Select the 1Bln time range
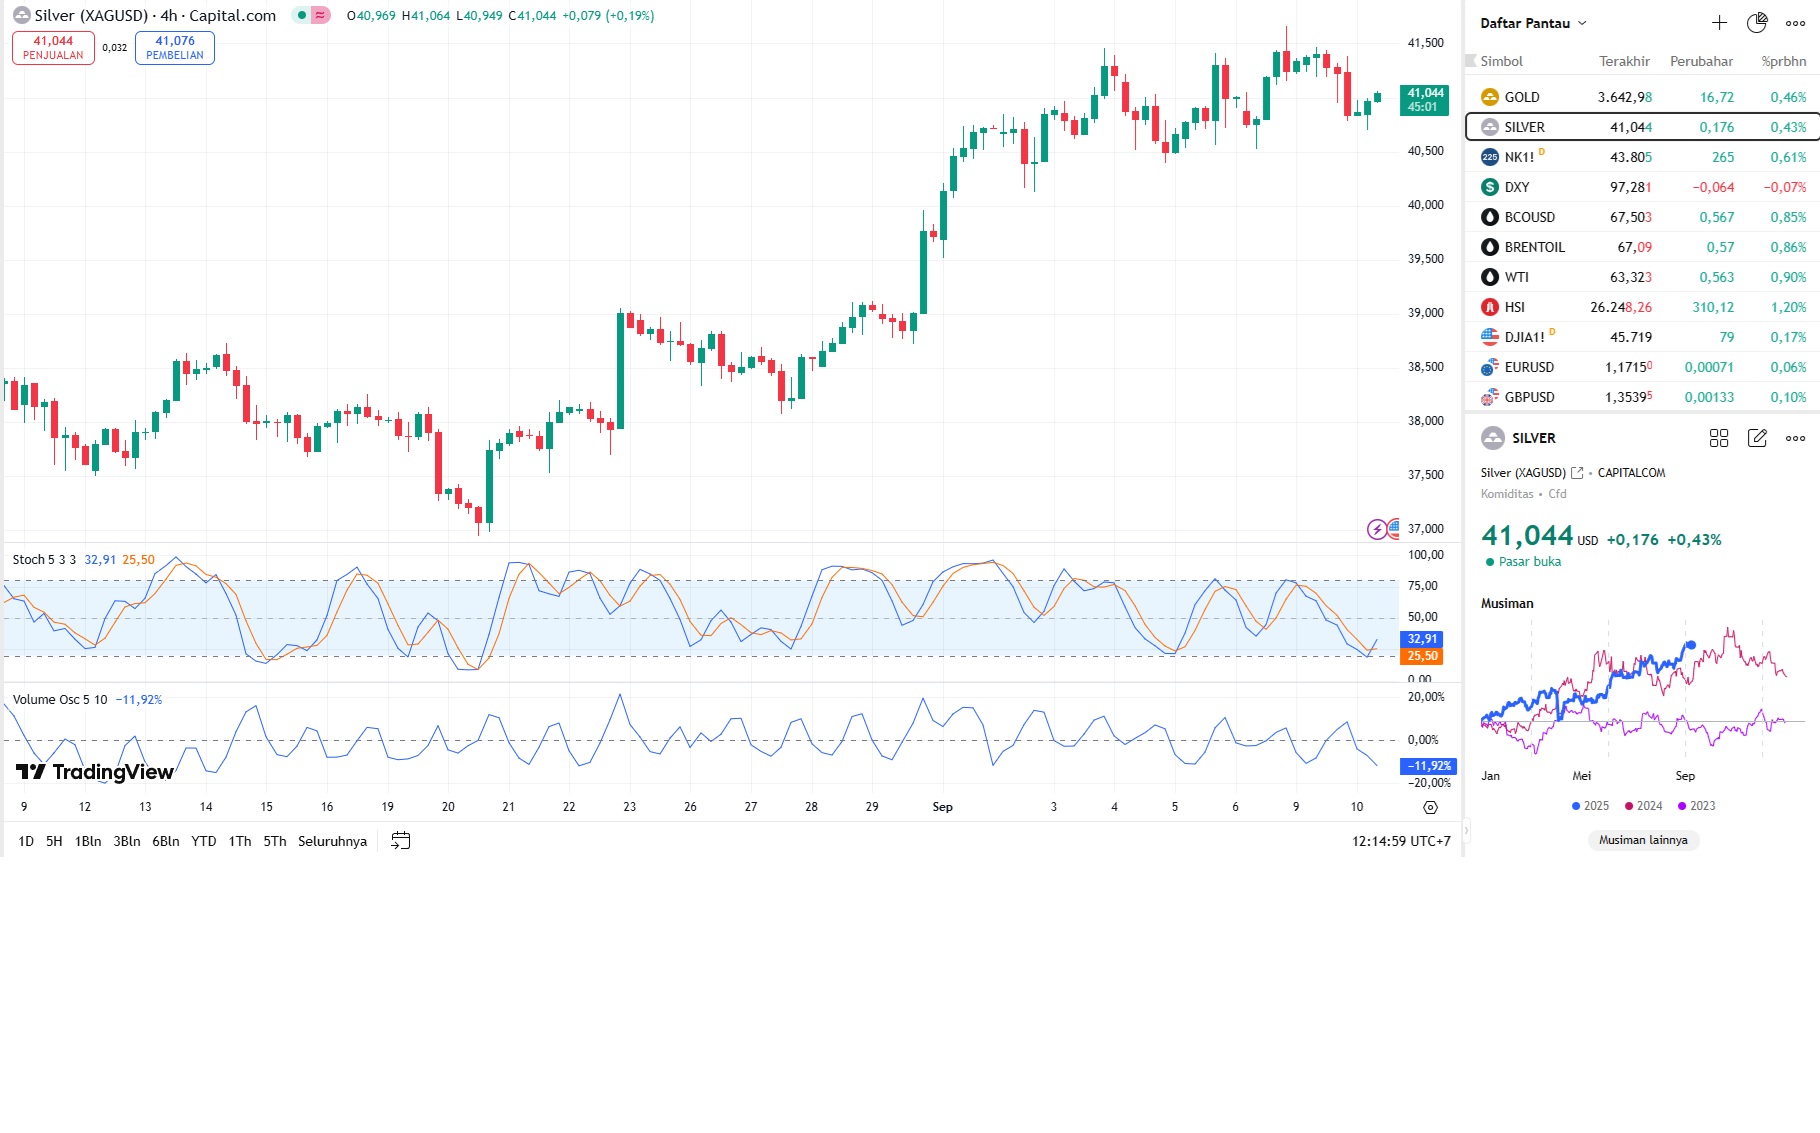 point(88,841)
